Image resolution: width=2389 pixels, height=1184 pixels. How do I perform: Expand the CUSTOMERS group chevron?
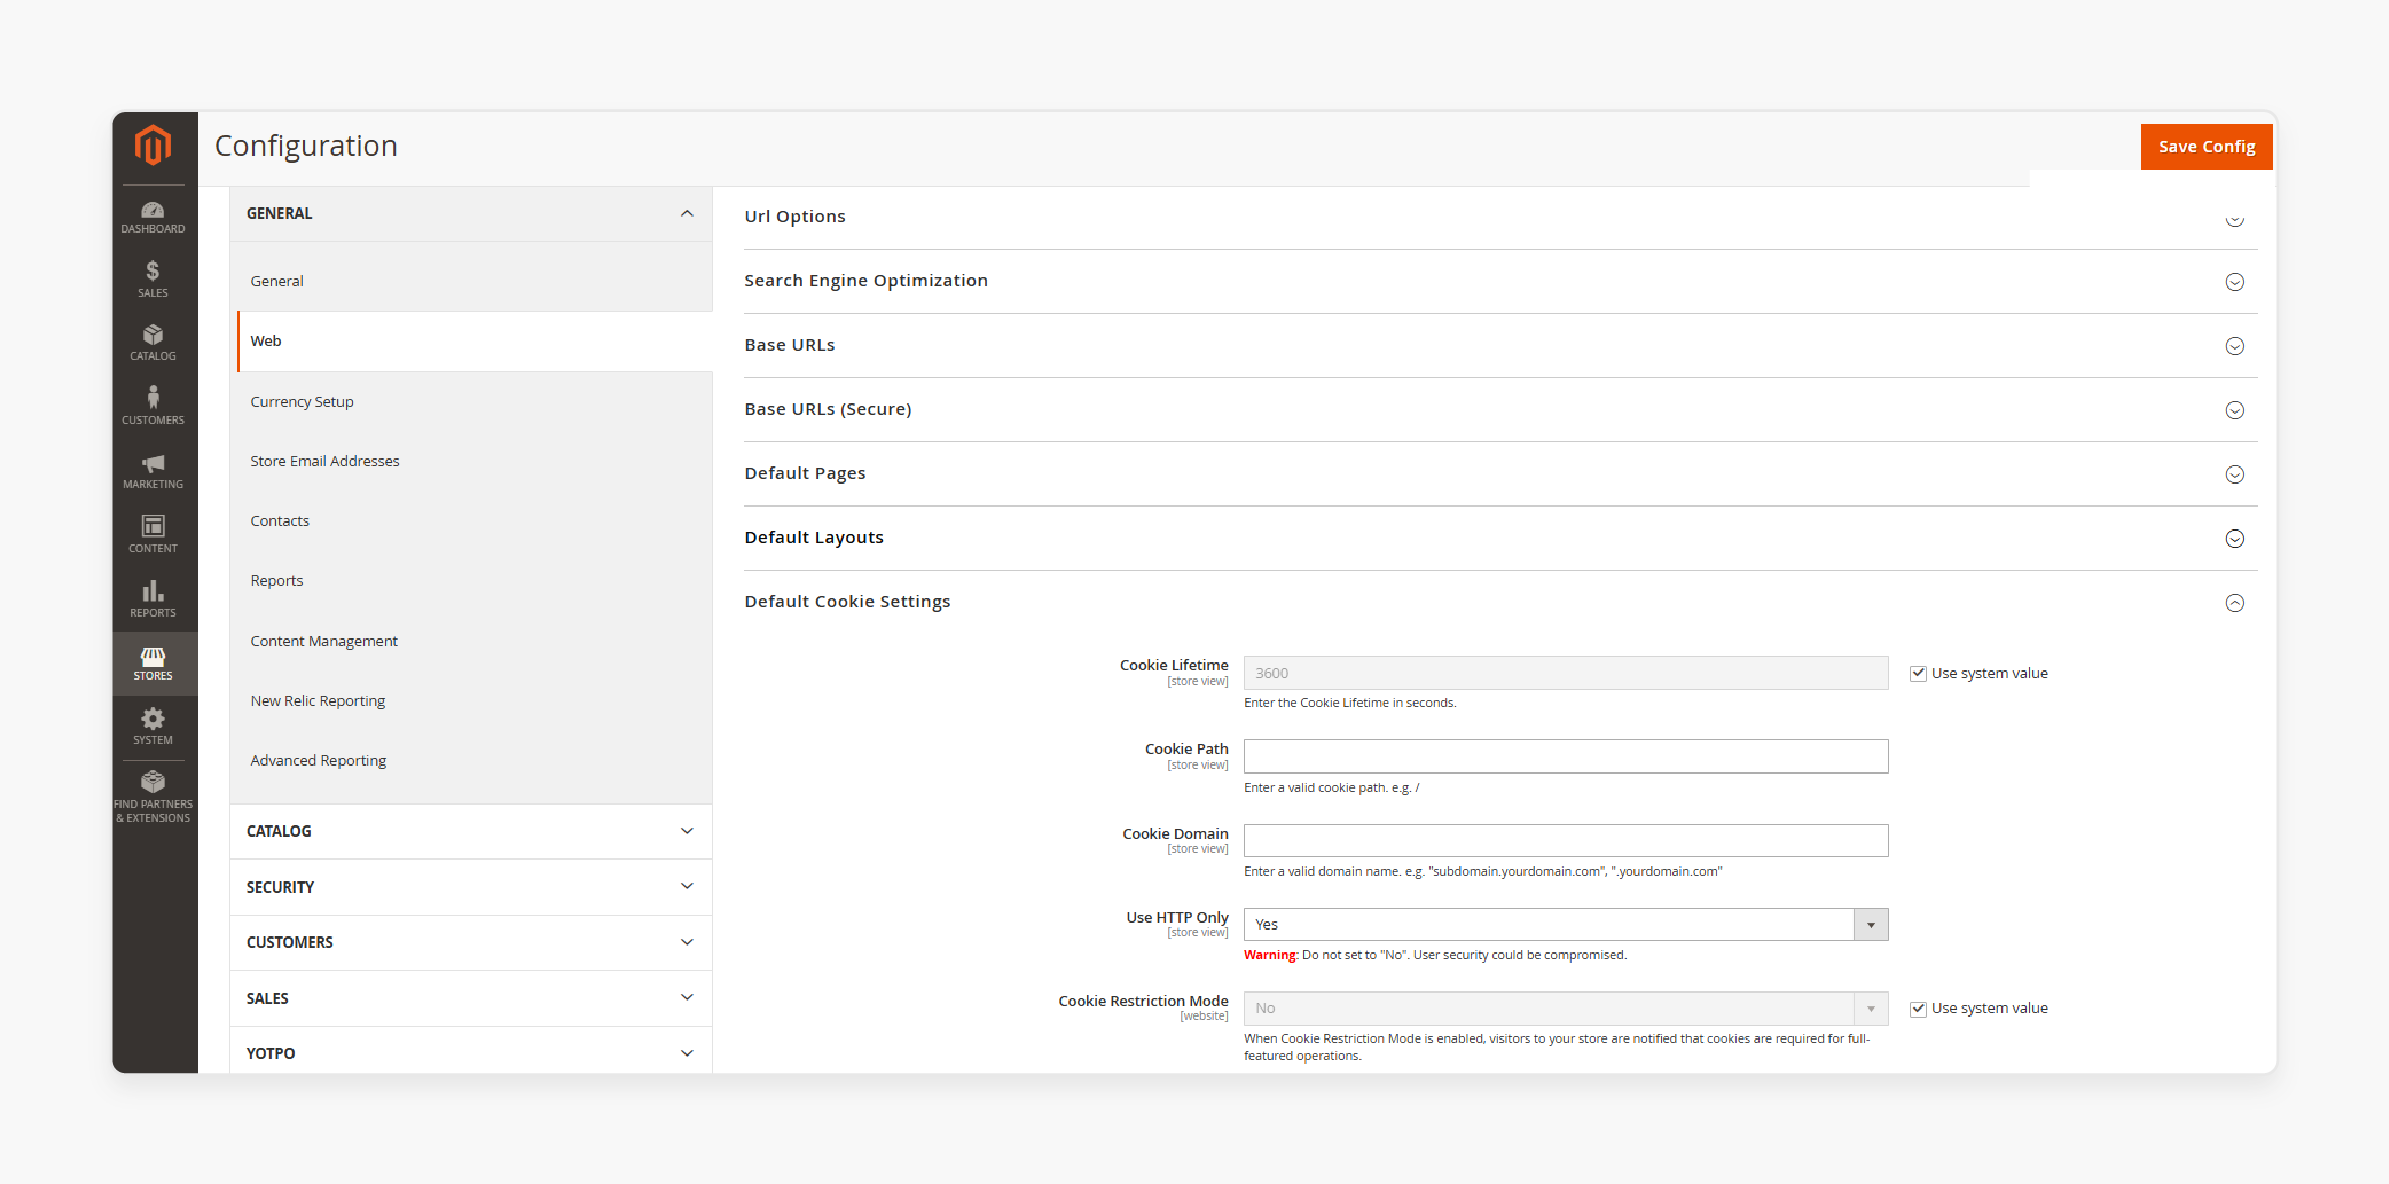point(687,942)
